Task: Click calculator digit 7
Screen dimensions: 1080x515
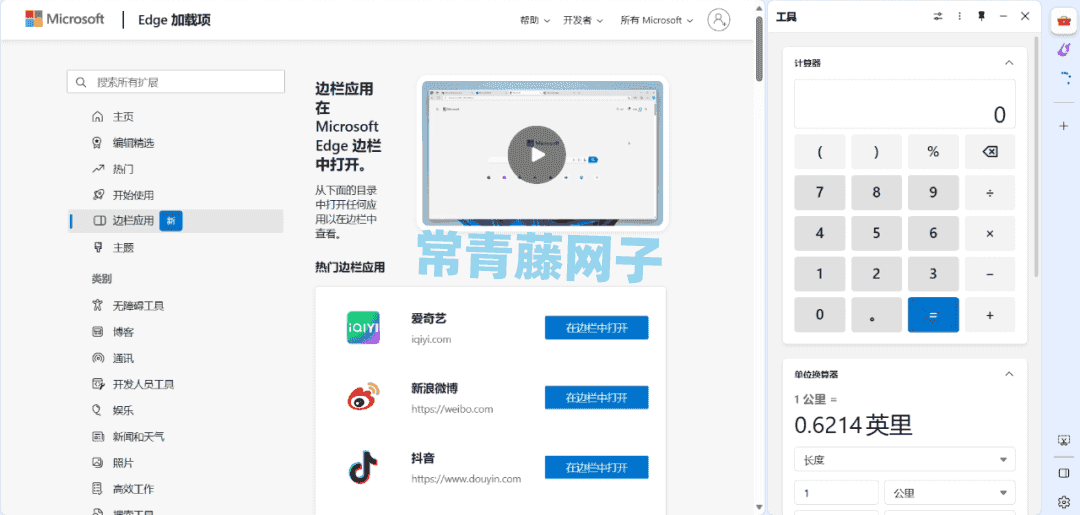Action: pyautogui.click(x=820, y=193)
